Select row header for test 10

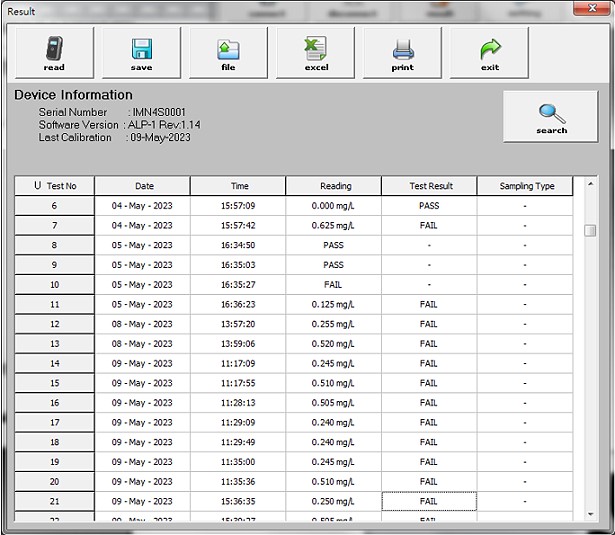pyautogui.click(x=55, y=284)
